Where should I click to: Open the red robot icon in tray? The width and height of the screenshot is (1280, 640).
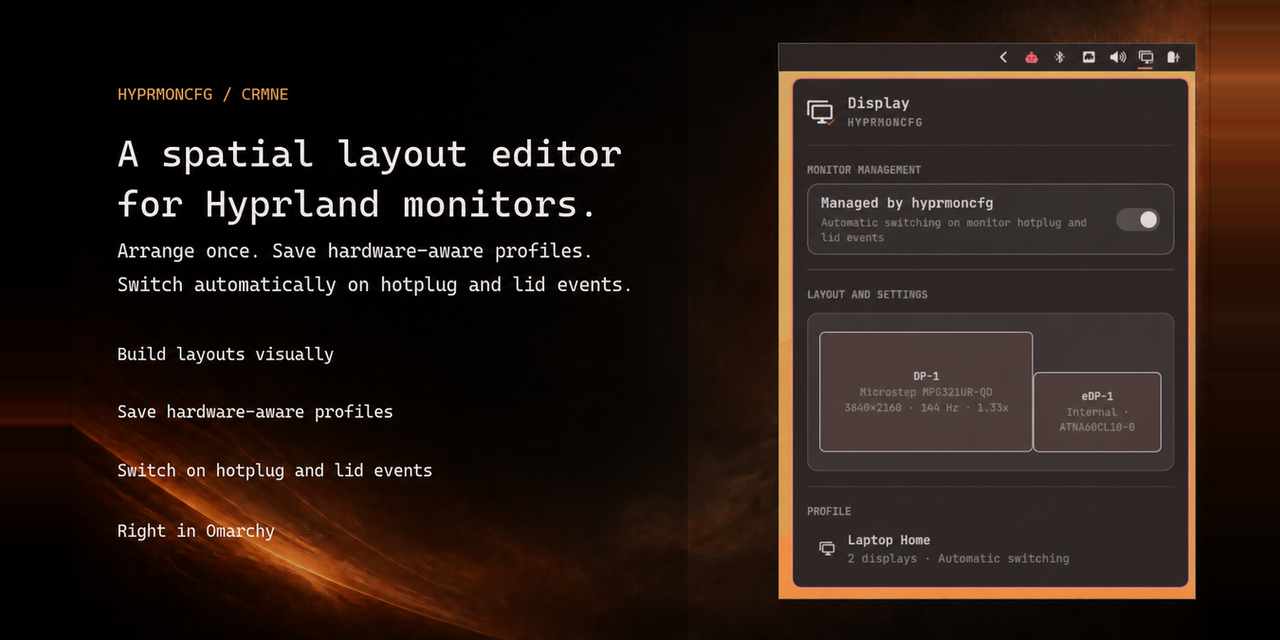click(x=1031, y=57)
